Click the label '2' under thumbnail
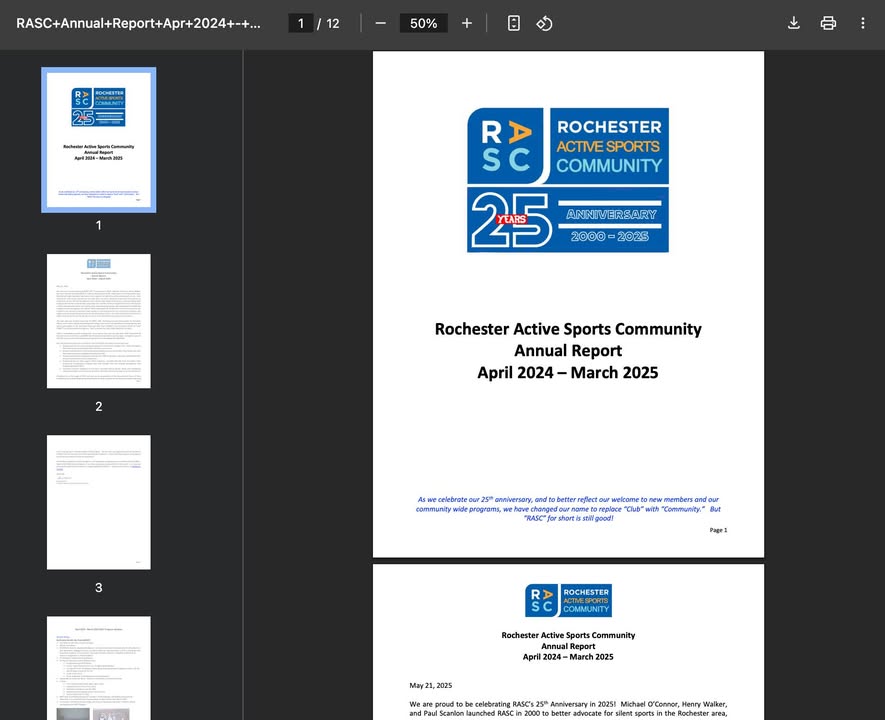 pos(99,406)
